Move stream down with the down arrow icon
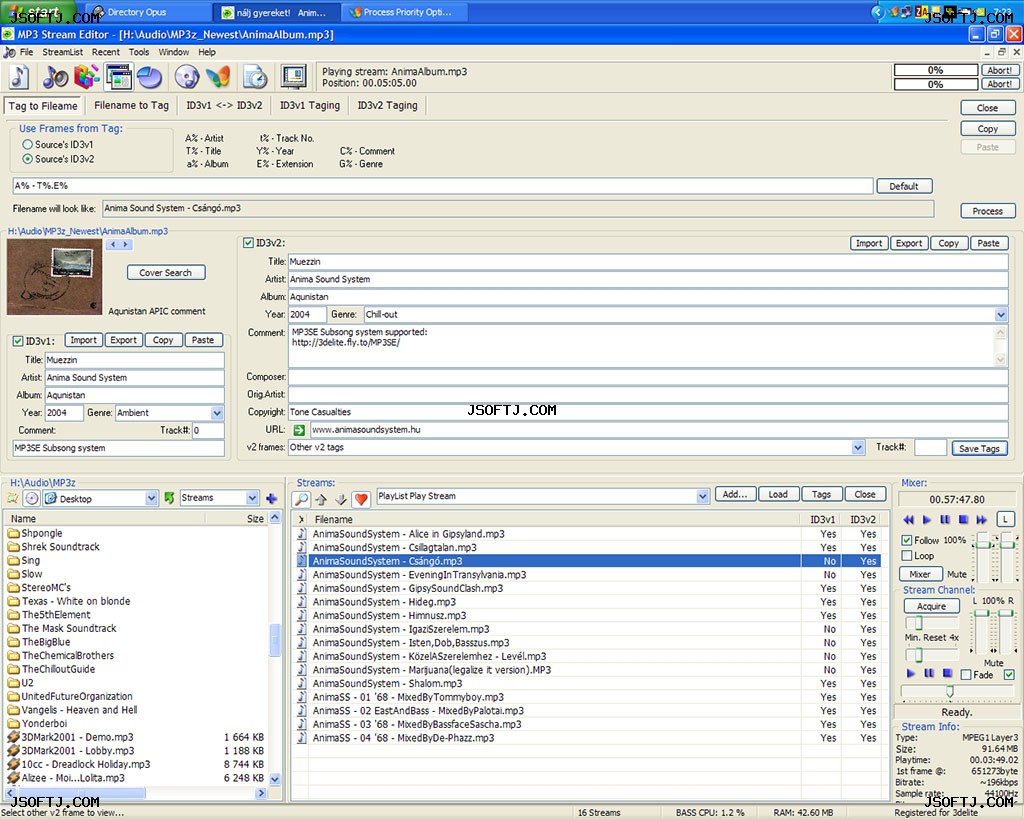The image size is (1024, 819). (x=341, y=500)
